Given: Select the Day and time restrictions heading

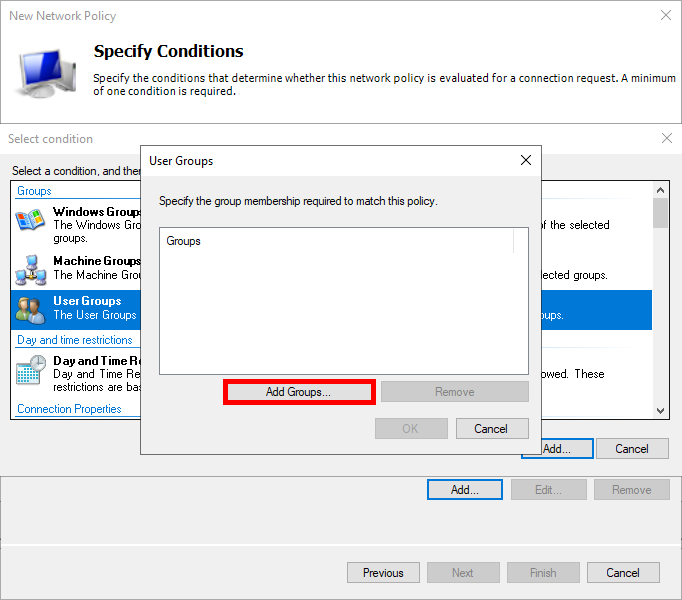Looking at the screenshot, I should pos(75,340).
